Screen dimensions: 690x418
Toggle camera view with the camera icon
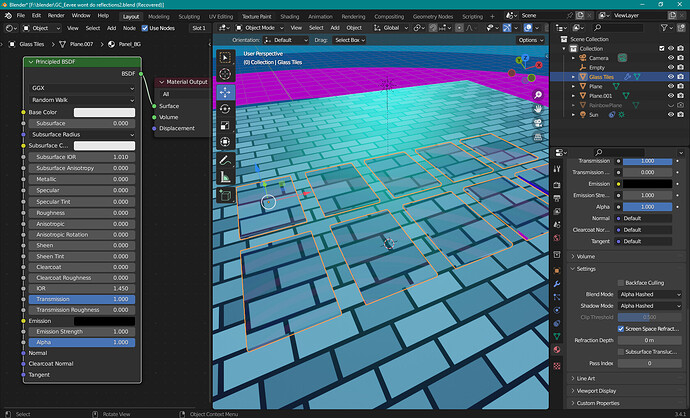click(538, 123)
